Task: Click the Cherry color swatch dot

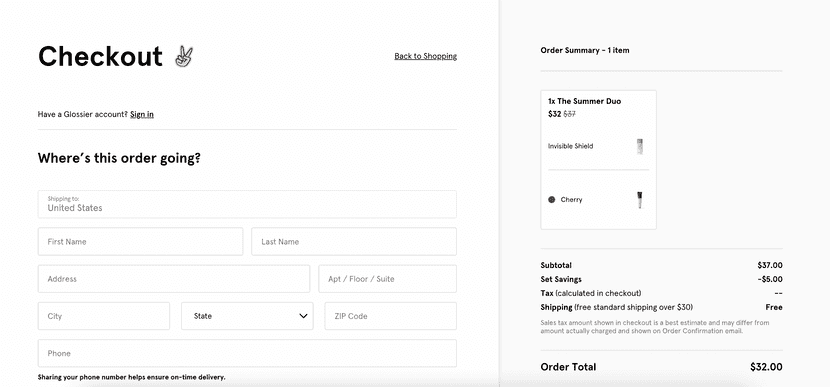Action: click(x=552, y=200)
